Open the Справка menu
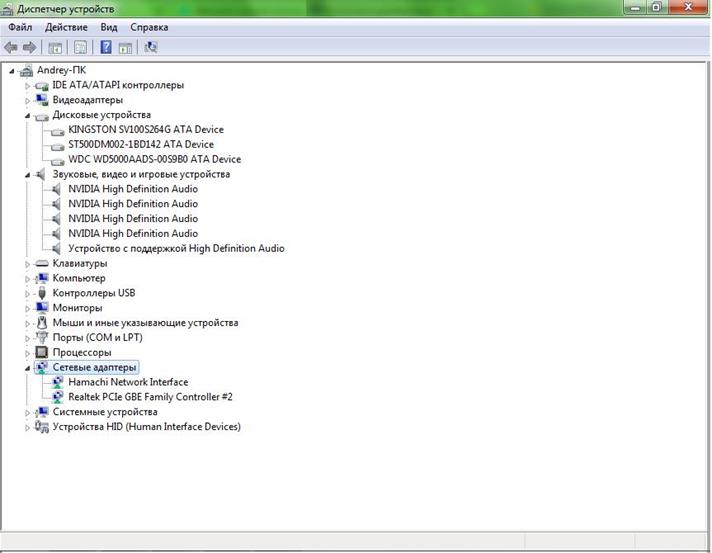This screenshot has width=712, height=553. 149,27
